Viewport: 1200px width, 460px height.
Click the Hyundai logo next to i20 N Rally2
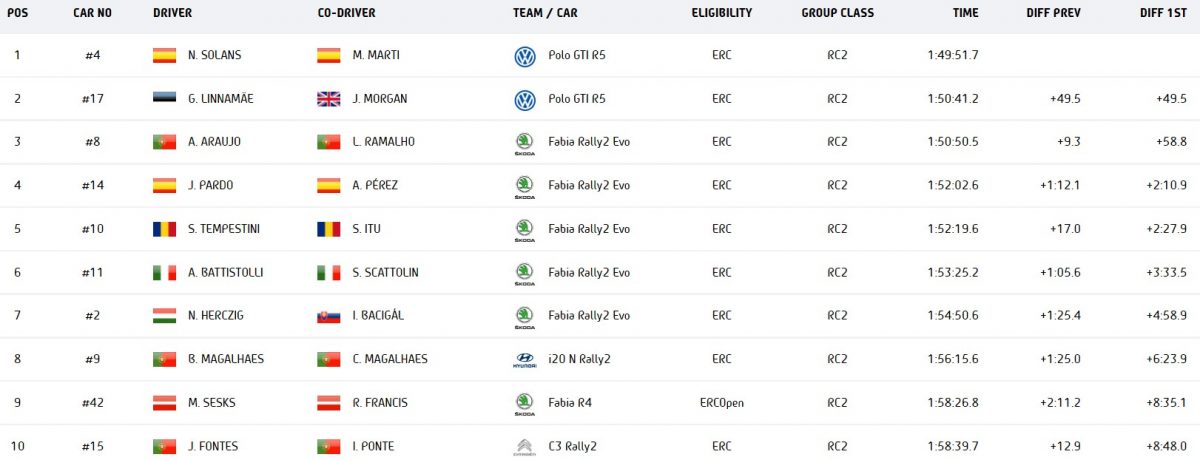tap(525, 360)
